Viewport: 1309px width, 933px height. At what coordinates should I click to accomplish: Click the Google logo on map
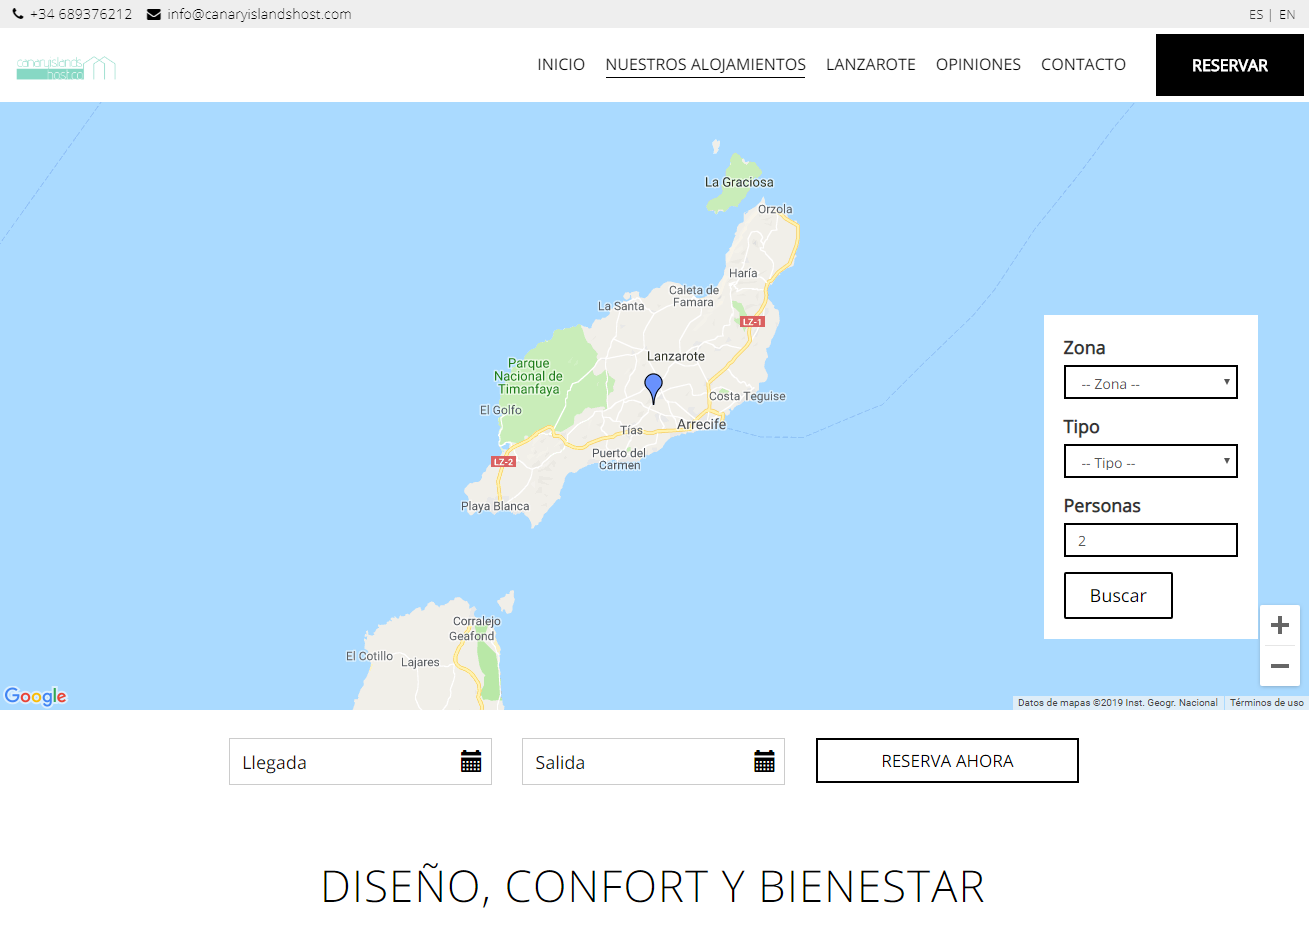point(36,696)
